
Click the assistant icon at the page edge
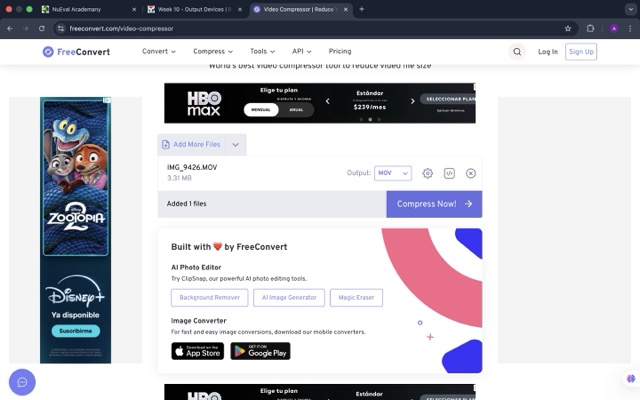631,379
